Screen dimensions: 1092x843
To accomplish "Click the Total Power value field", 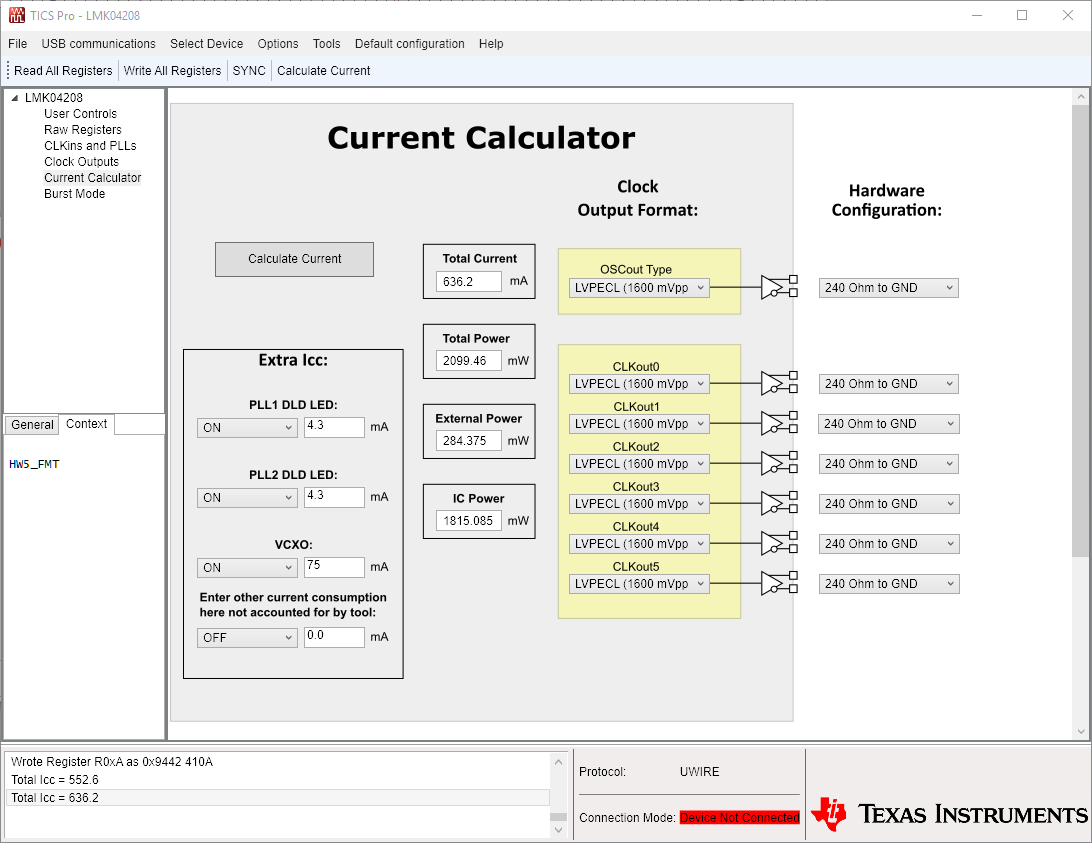I will click(468, 361).
